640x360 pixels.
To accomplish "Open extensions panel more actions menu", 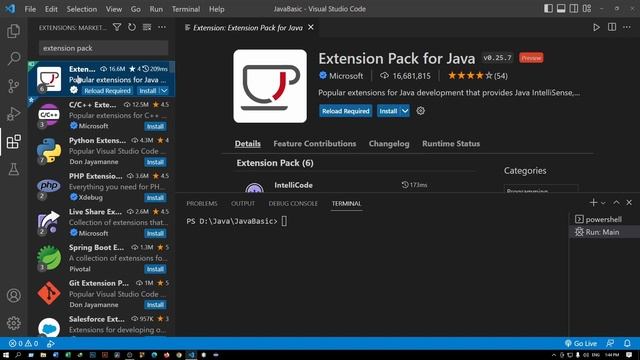I will [x=162, y=27].
